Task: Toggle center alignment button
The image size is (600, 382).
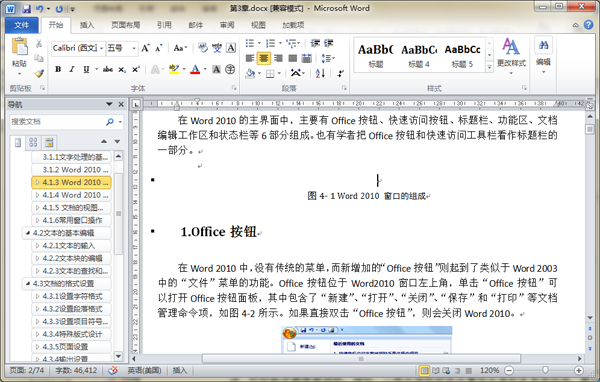Action: [264, 58]
